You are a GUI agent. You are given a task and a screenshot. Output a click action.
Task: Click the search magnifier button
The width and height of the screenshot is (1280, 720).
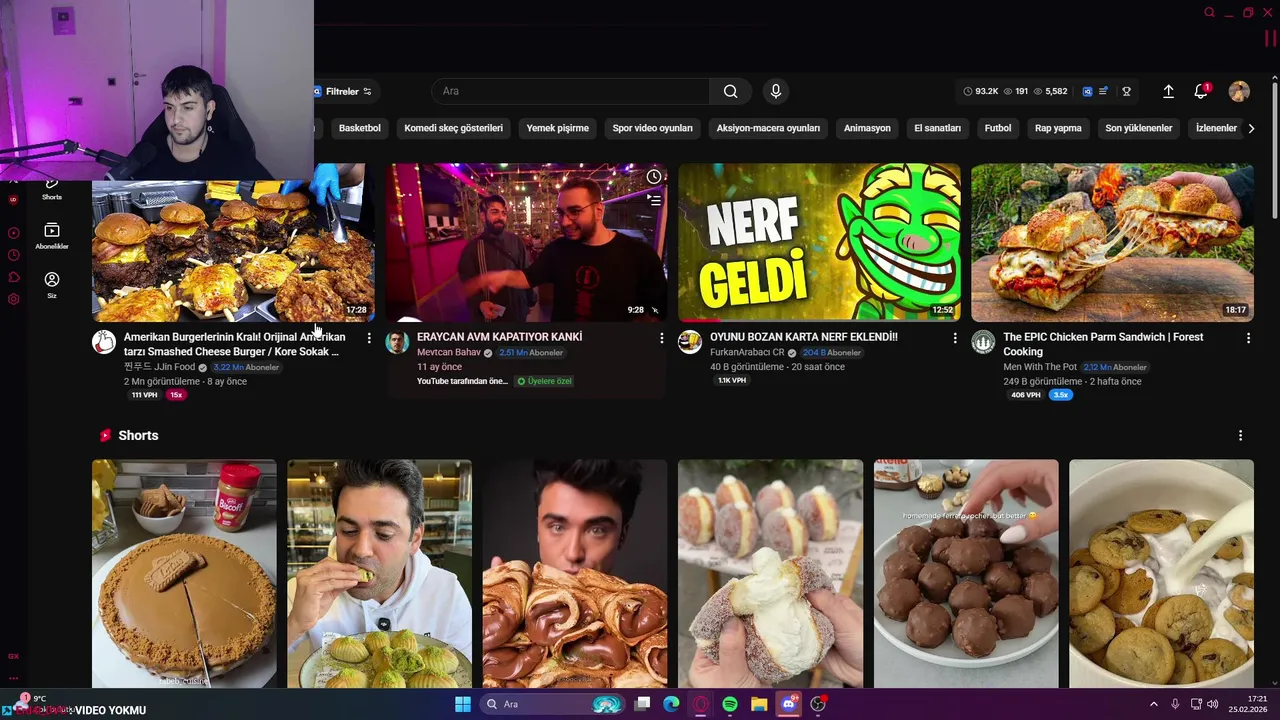coord(731,91)
